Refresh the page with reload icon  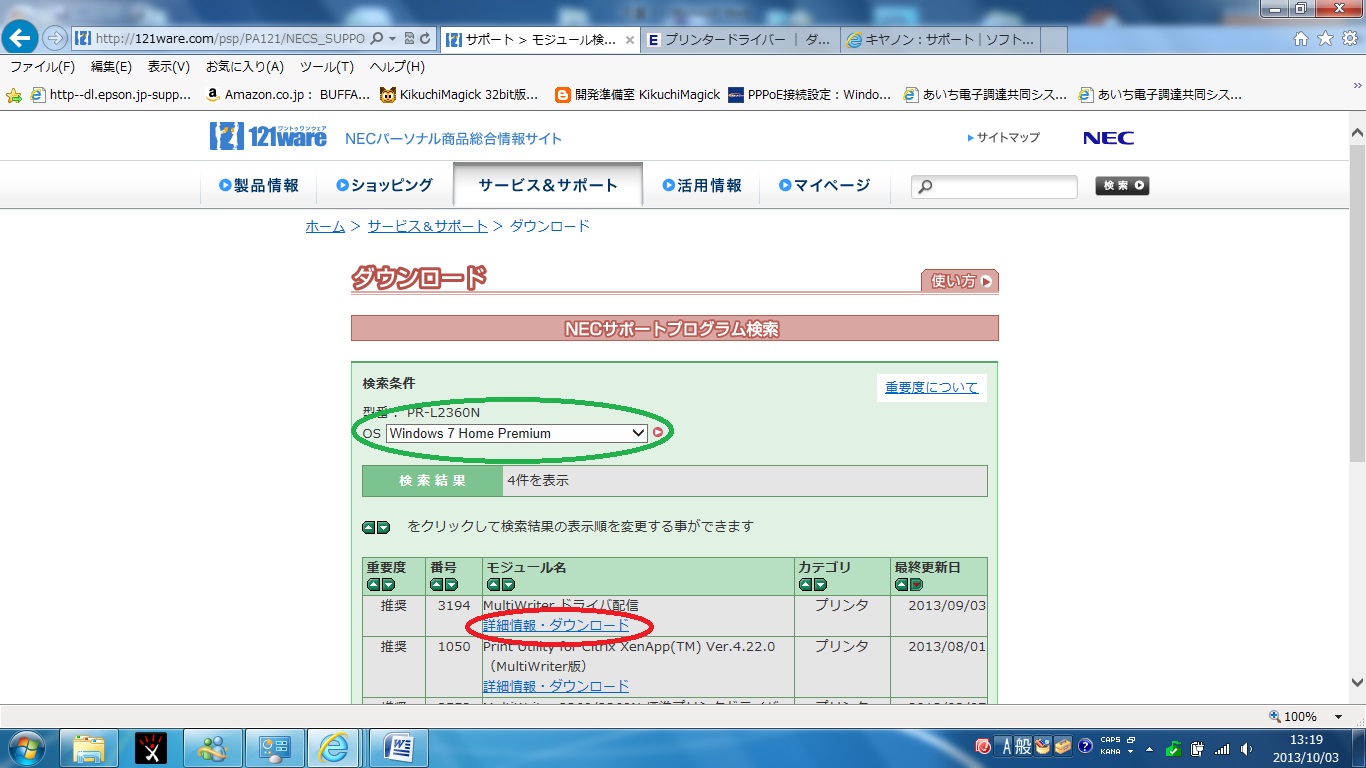click(425, 39)
